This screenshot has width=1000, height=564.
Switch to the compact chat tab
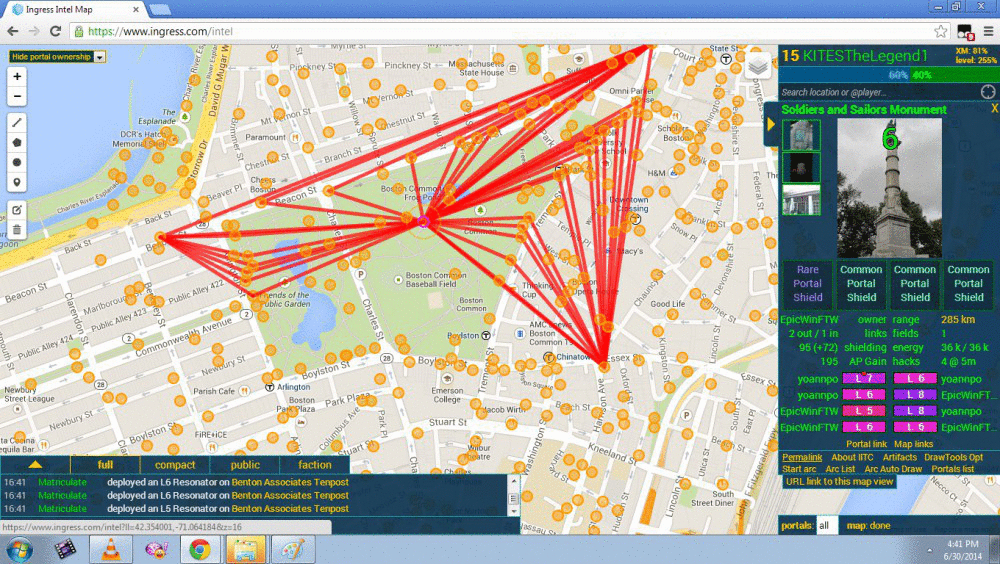(175, 465)
